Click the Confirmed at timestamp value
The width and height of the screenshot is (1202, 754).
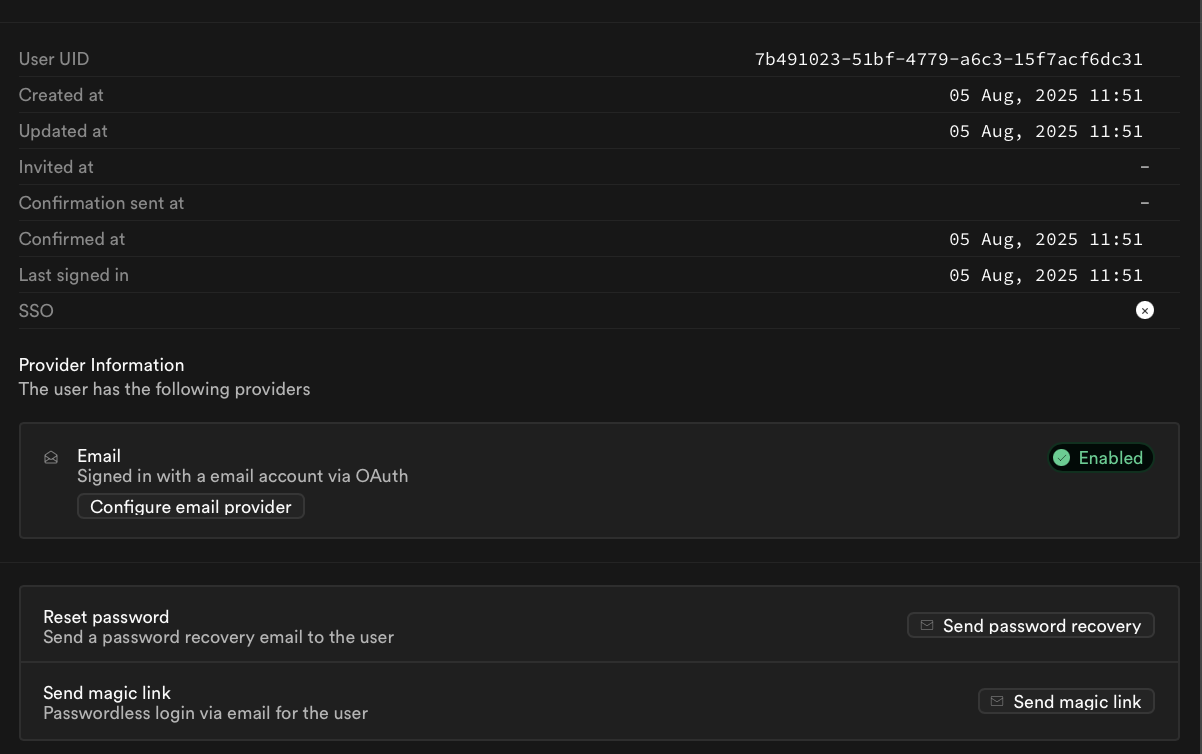coord(1046,239)
